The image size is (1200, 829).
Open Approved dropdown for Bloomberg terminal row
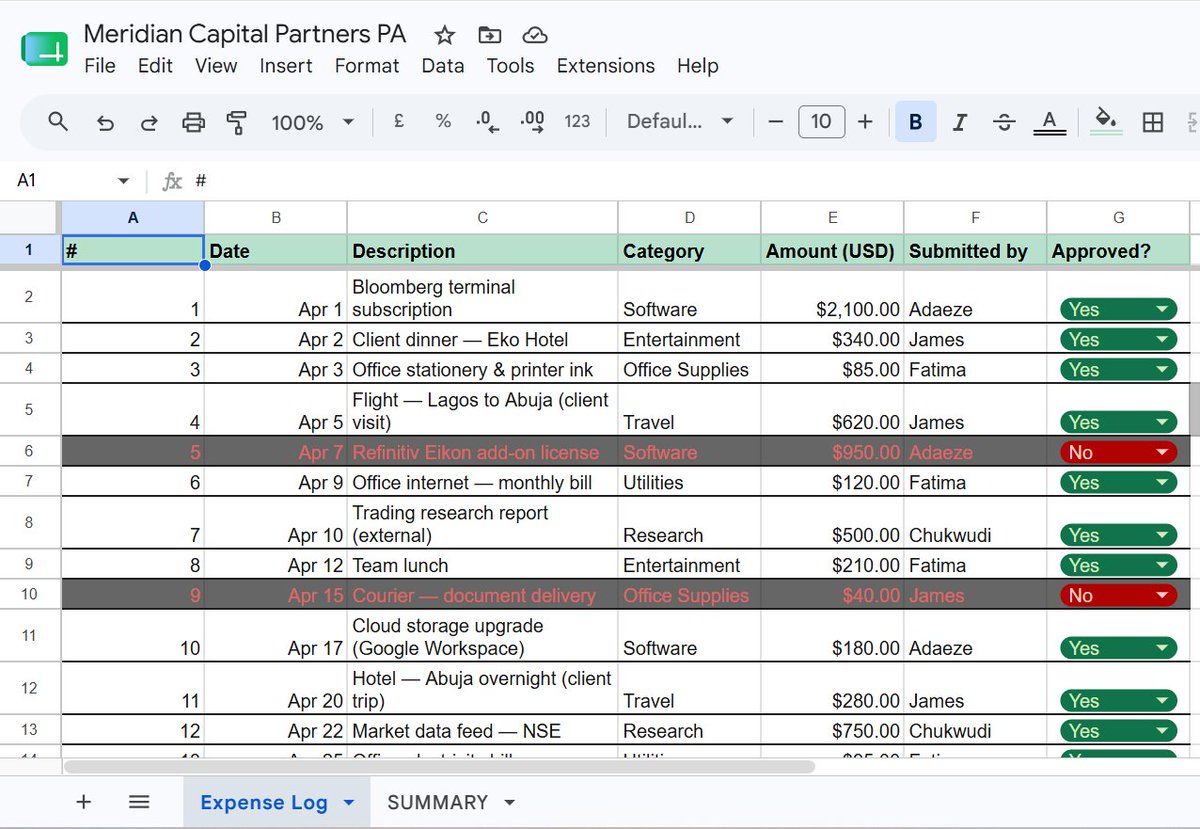click(x=1118, y=309)
